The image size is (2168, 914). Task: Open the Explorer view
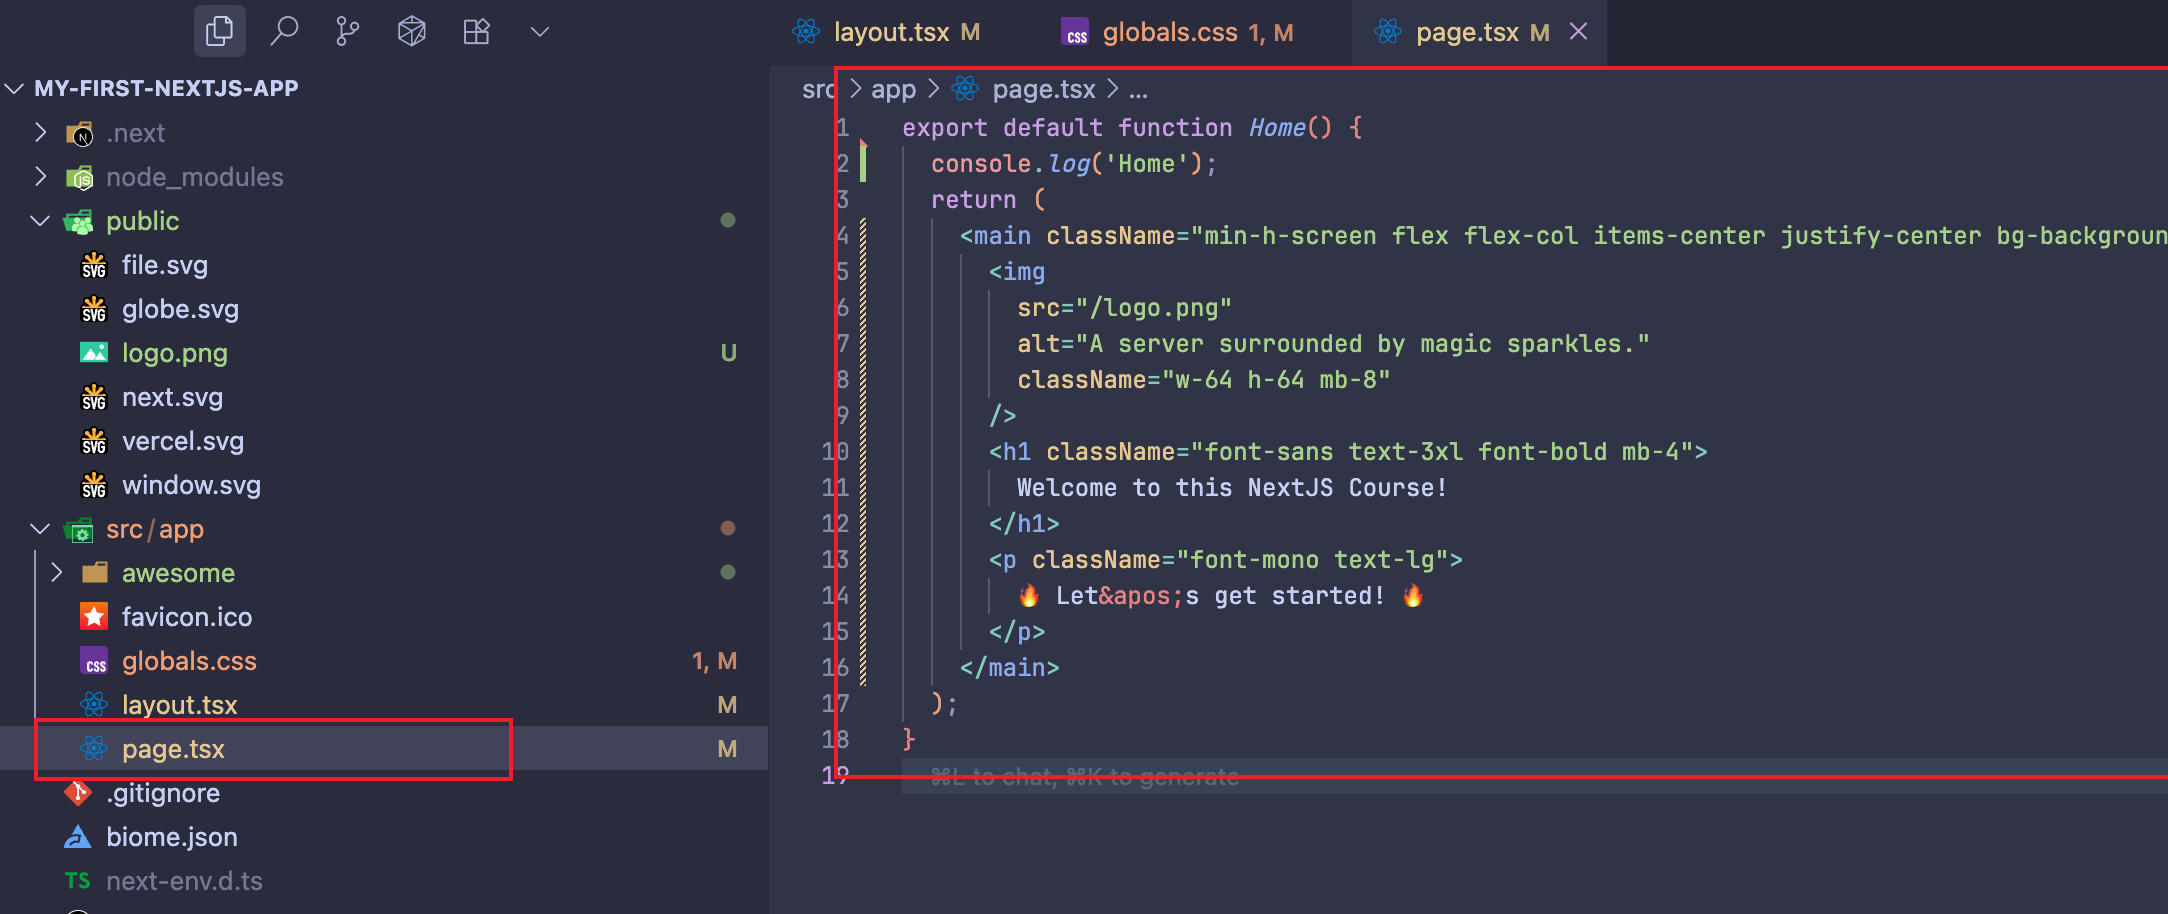tap(219, 32)
